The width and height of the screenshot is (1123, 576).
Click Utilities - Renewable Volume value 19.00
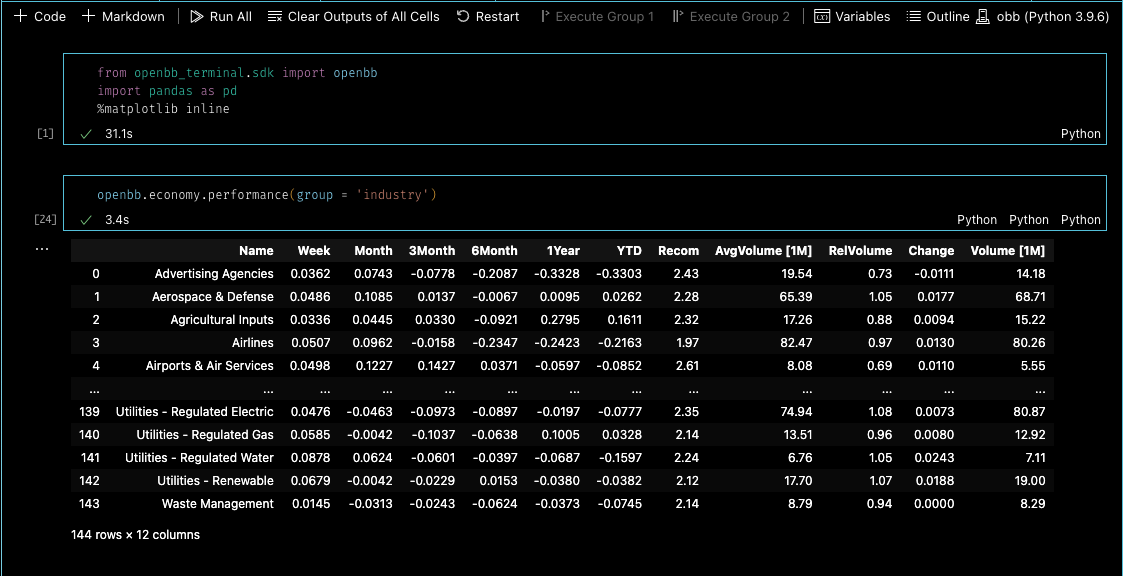pos(1030,480)
